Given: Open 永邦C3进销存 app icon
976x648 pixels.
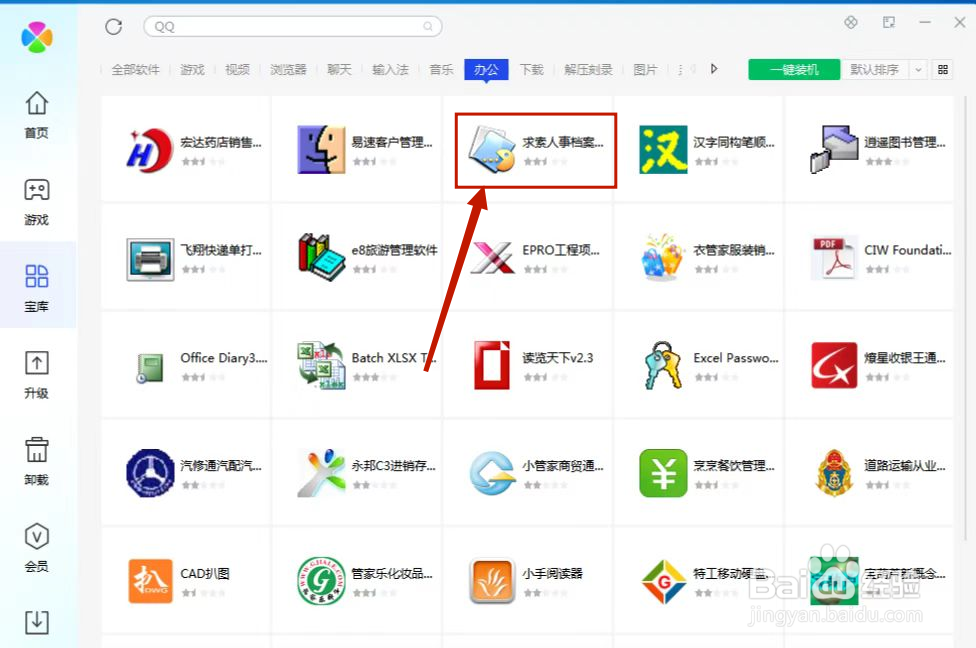Looking at the screenshot, I should click(x=321, y=473).
